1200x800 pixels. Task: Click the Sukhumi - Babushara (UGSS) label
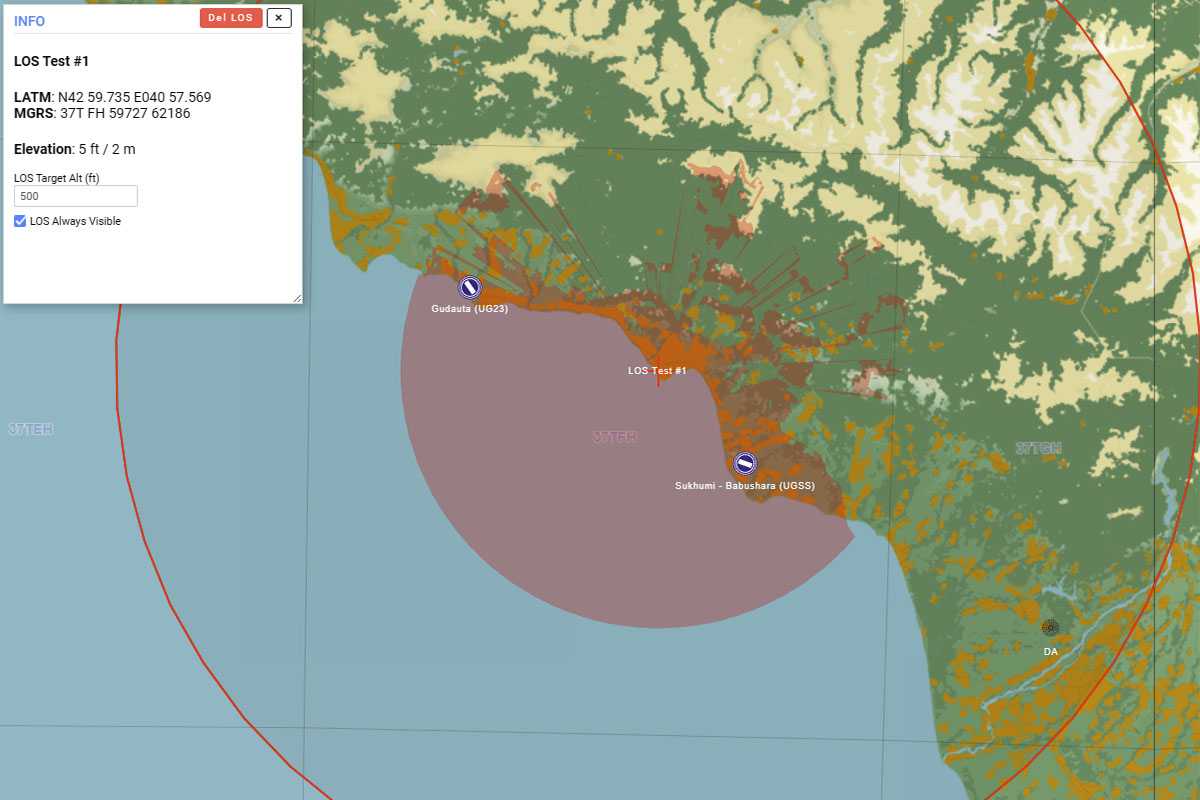pos(745,485)
